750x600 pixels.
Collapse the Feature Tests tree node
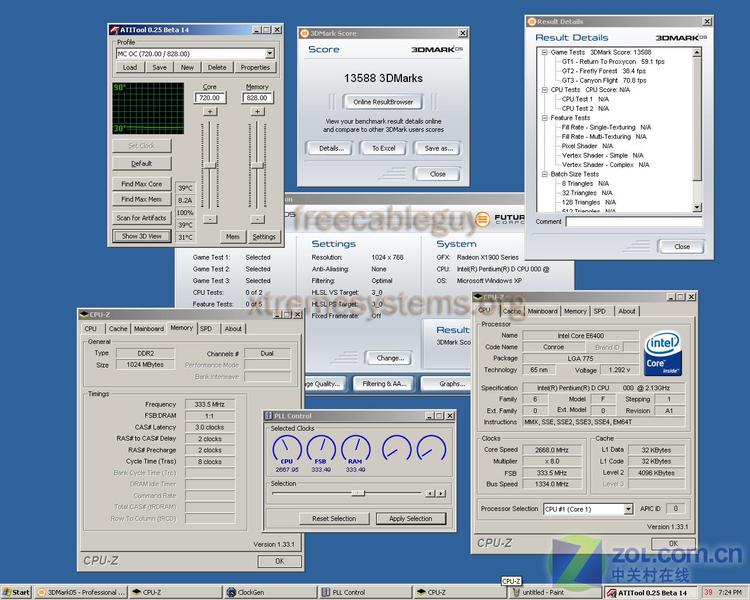pos(544,118)
